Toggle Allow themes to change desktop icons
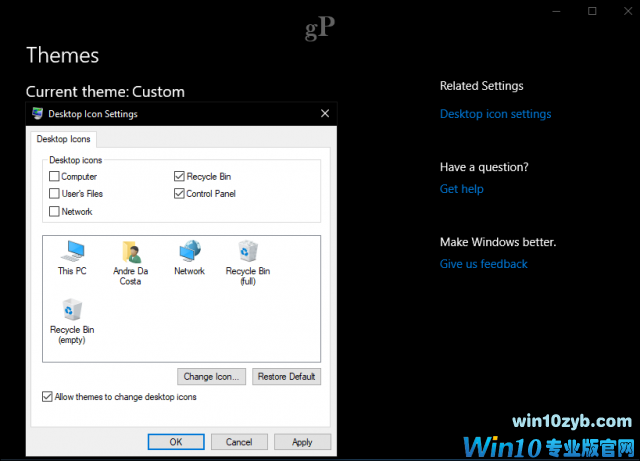Viewport: 640px width, 461px height. 48,397
